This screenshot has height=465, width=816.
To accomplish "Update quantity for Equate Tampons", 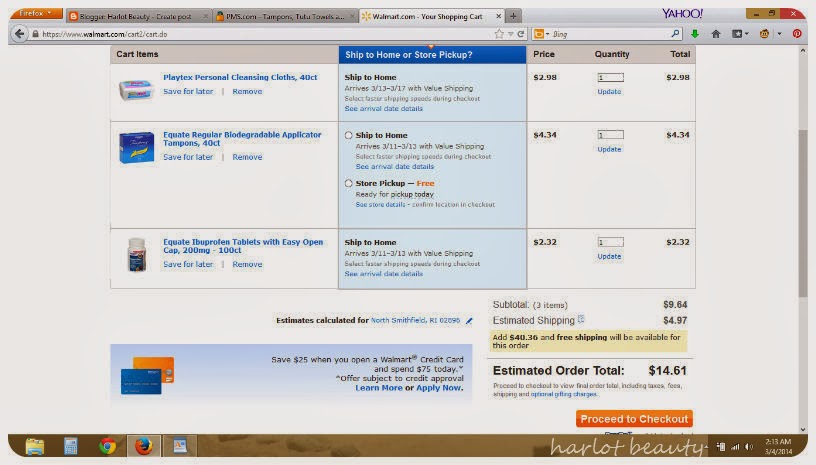I will coord(609,149).
